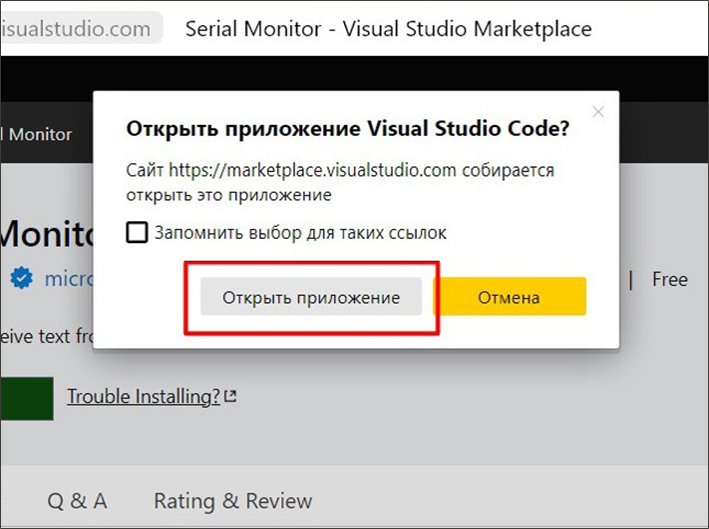The image size is (709, 529).
Task: Click the 'Открыть приложение' button
Action: click(x=311, y=297)
